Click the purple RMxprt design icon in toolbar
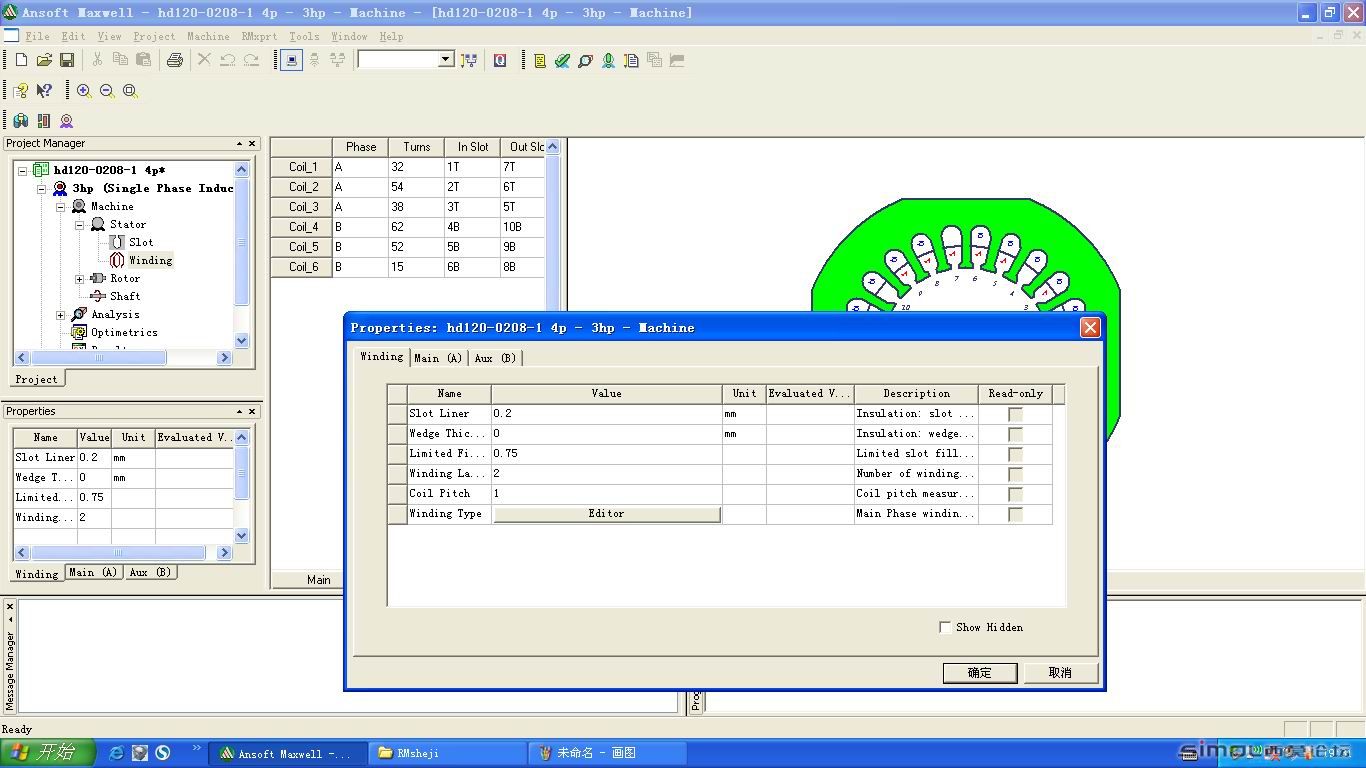 tap(66, 120)
